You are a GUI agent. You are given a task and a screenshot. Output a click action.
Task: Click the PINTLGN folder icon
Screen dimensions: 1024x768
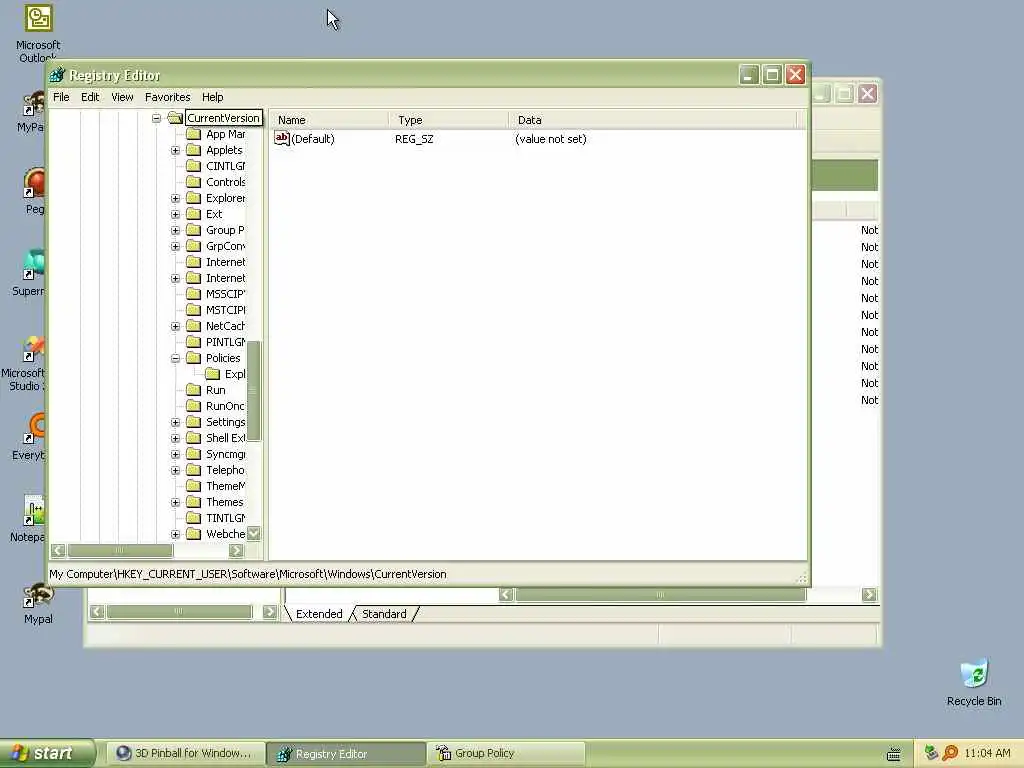tap(193, 342)
